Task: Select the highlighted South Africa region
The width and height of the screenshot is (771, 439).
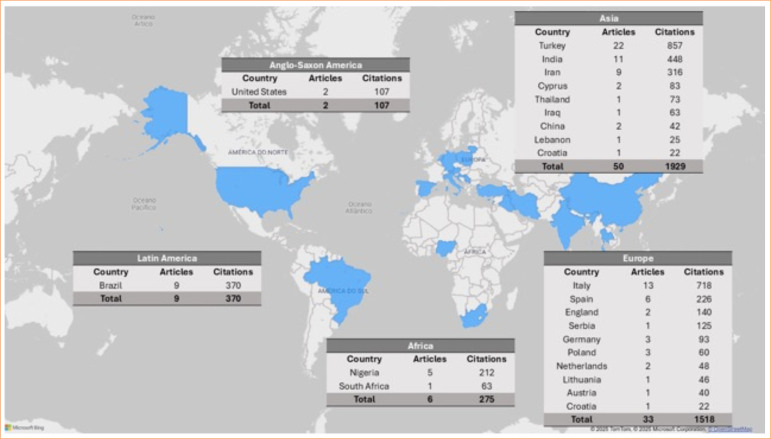Action: pos(474,317)
